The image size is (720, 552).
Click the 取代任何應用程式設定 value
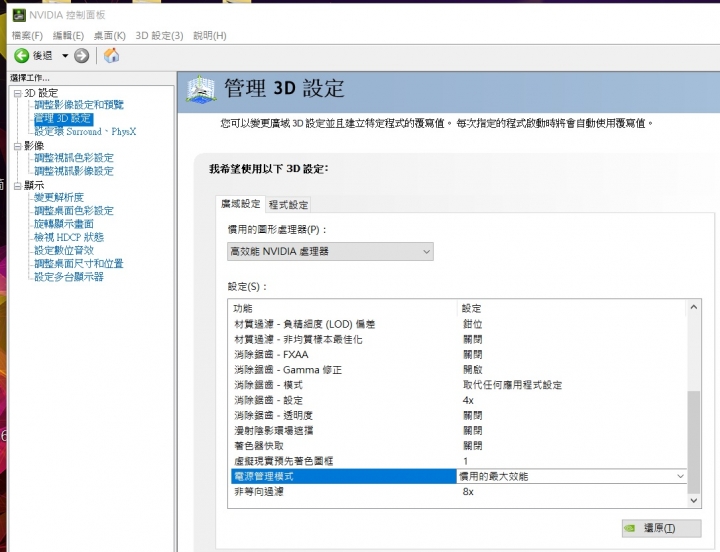click(x=512, y=385)
